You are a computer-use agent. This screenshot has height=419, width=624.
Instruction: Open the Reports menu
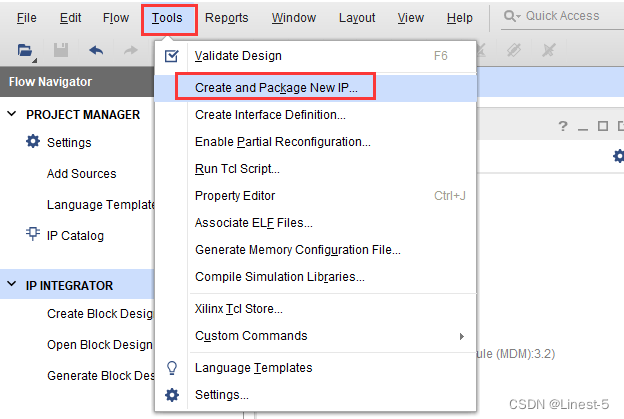(x=226, y=18)
